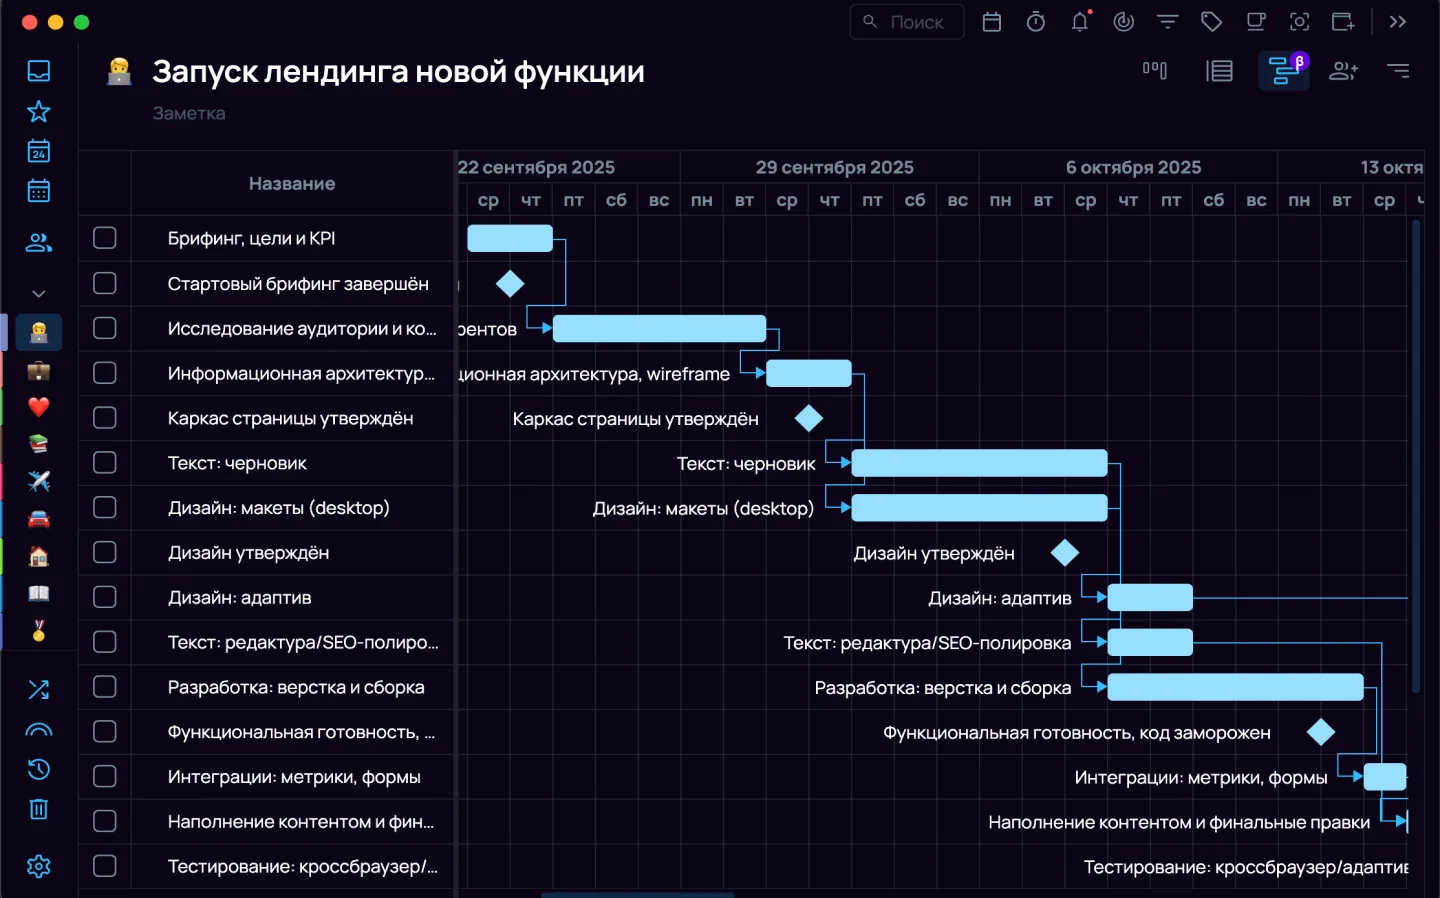Screen dimensions: 1440x898
Task: Check the Дизайн: адаптив checkbox
Action: (105, 597)
